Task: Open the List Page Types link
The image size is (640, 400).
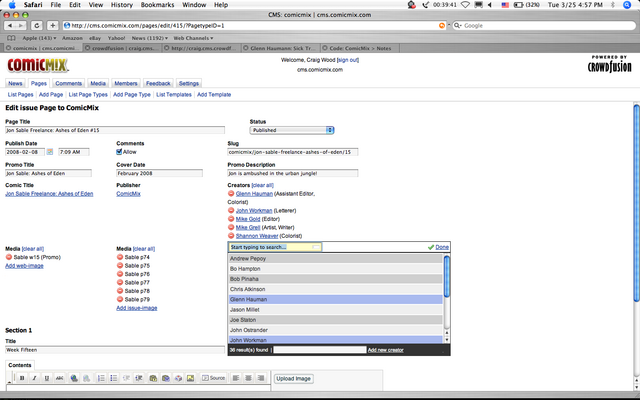Action: tap(88, 94)
